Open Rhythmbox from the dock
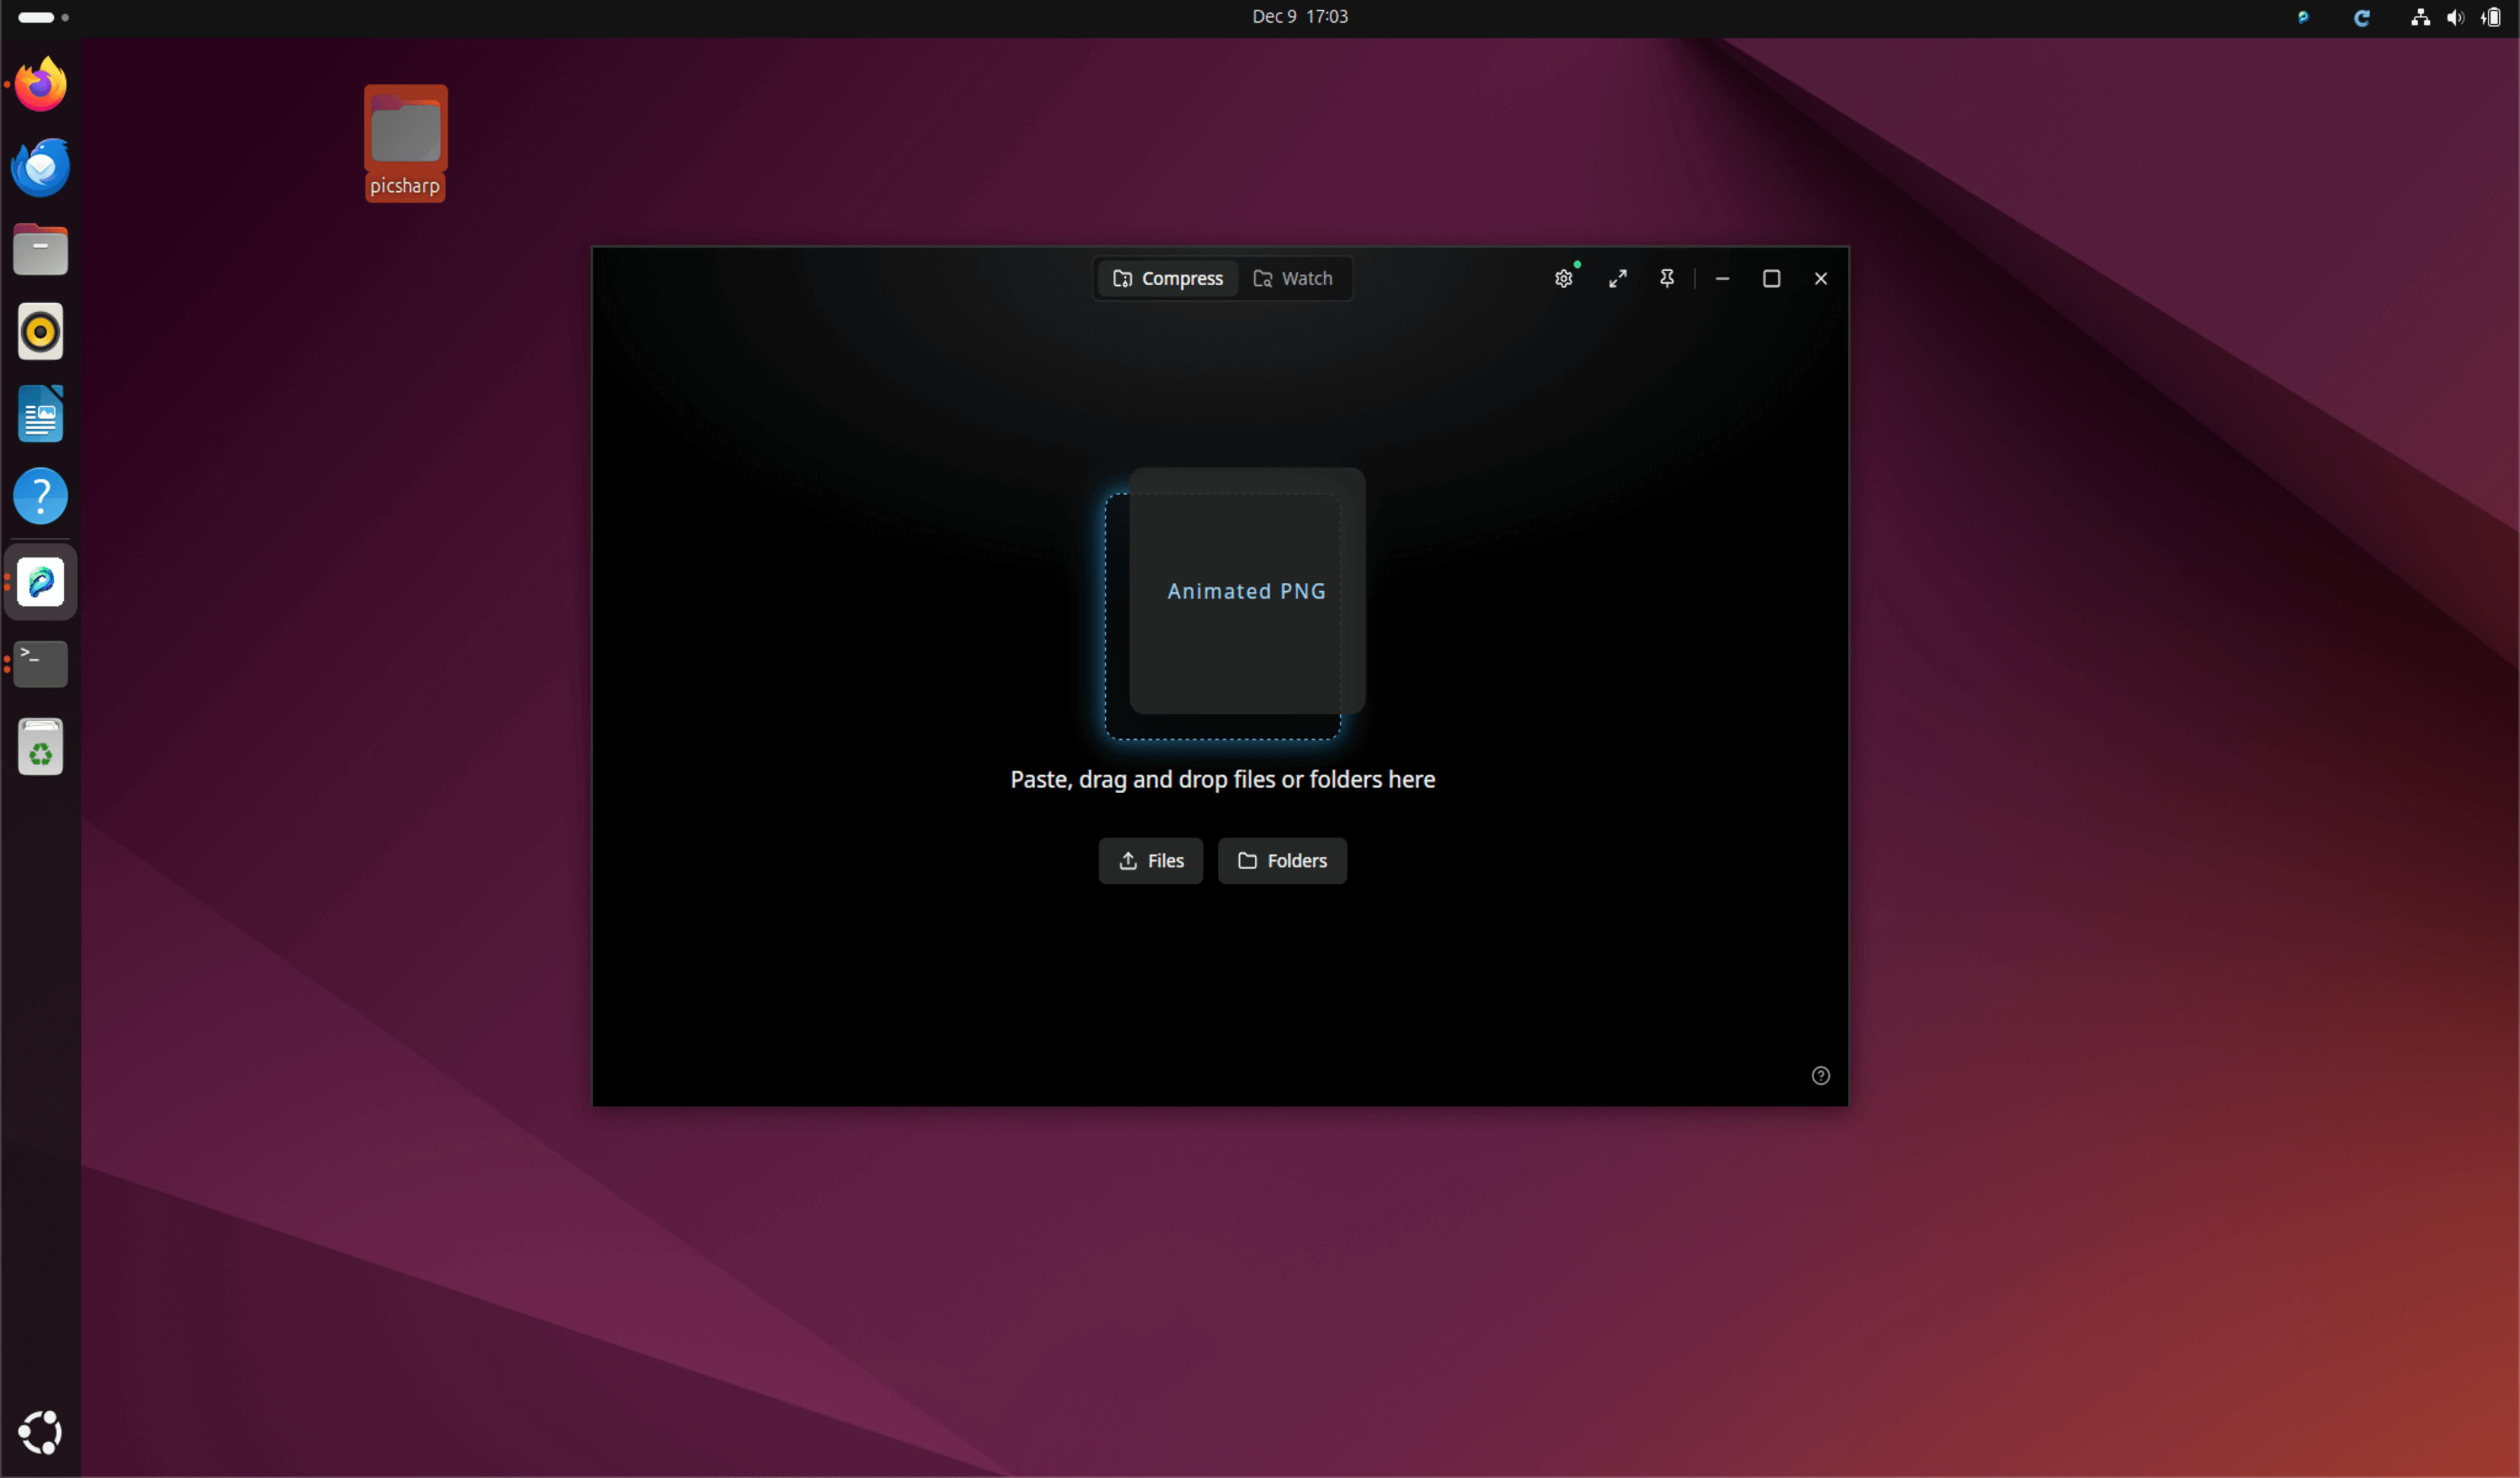This screenshot has width=2520, height=1478. pos(40,332)
